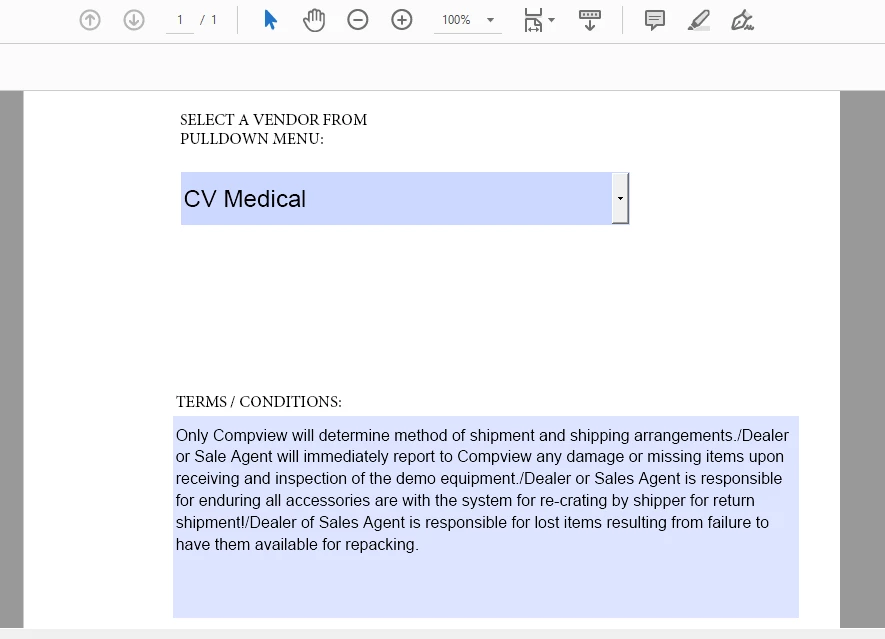Viewport: 885px width, 639px height.
Task: Go to next page with down arrow
Action: point(134,20)
